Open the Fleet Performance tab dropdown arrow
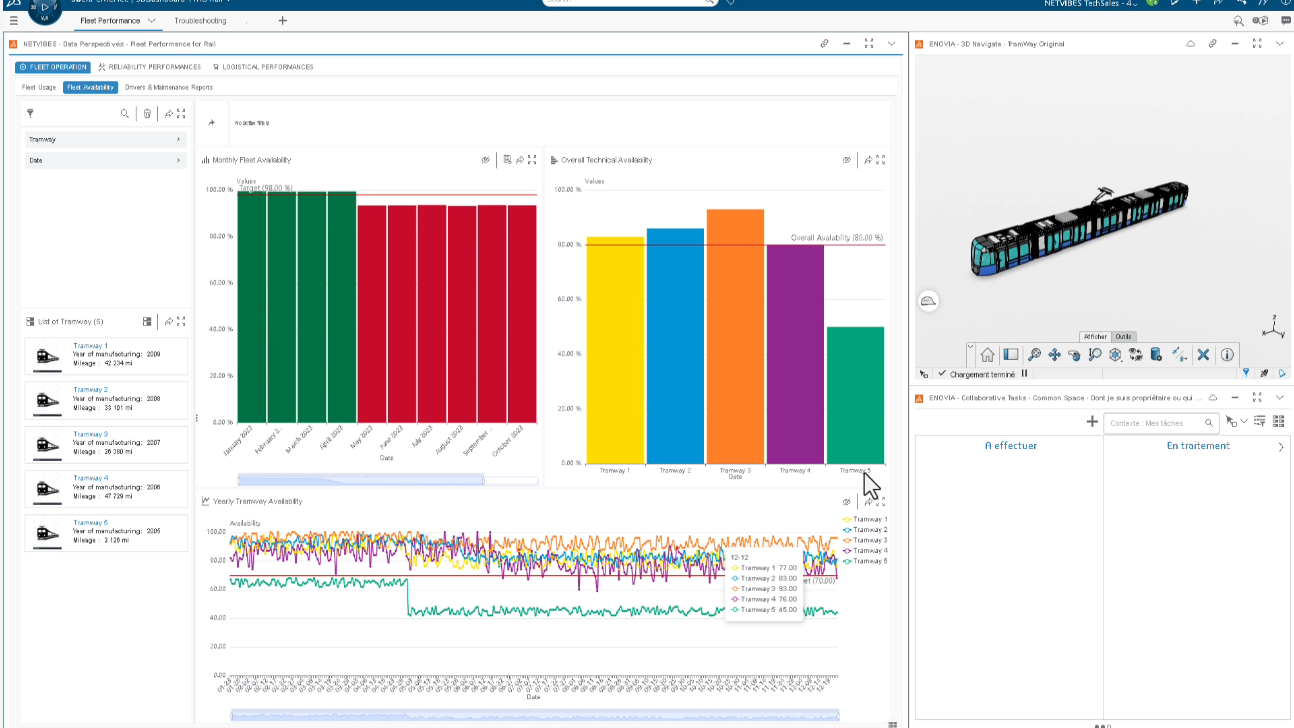The image size is (1294, 728). pyautogui.click(x=152, y=21)
